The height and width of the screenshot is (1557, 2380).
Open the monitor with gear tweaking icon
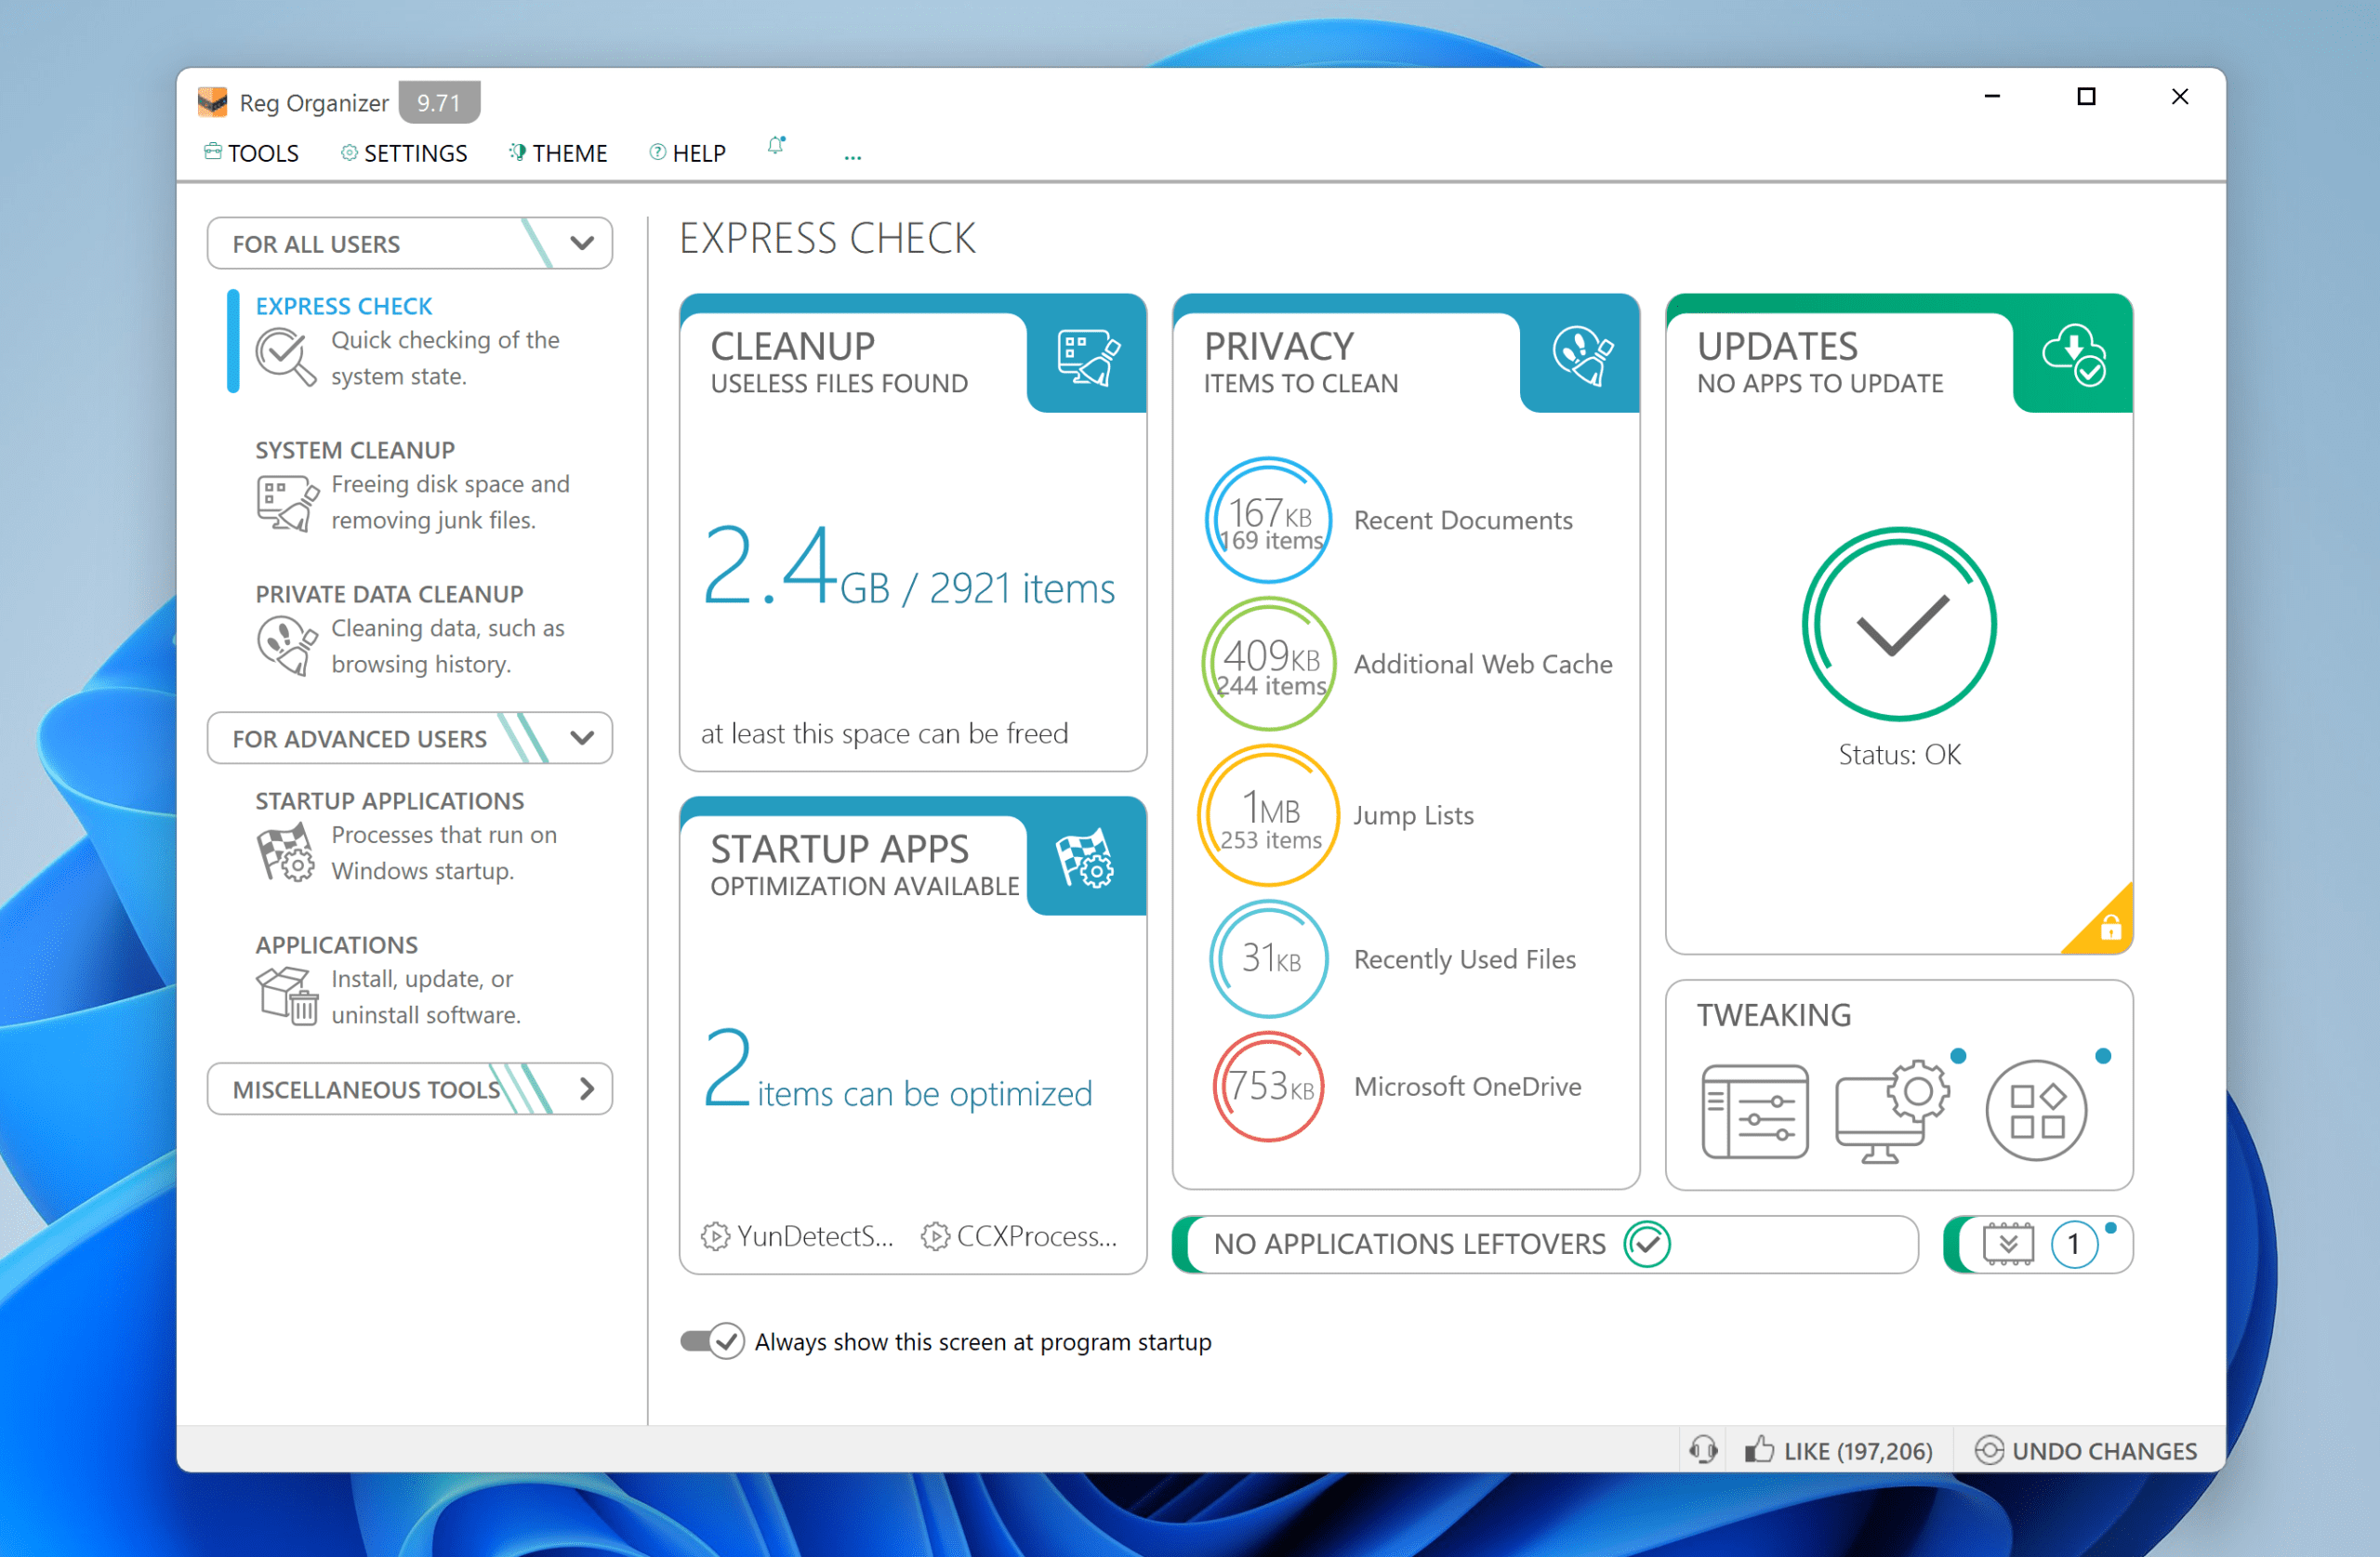click(1892, 1112)
